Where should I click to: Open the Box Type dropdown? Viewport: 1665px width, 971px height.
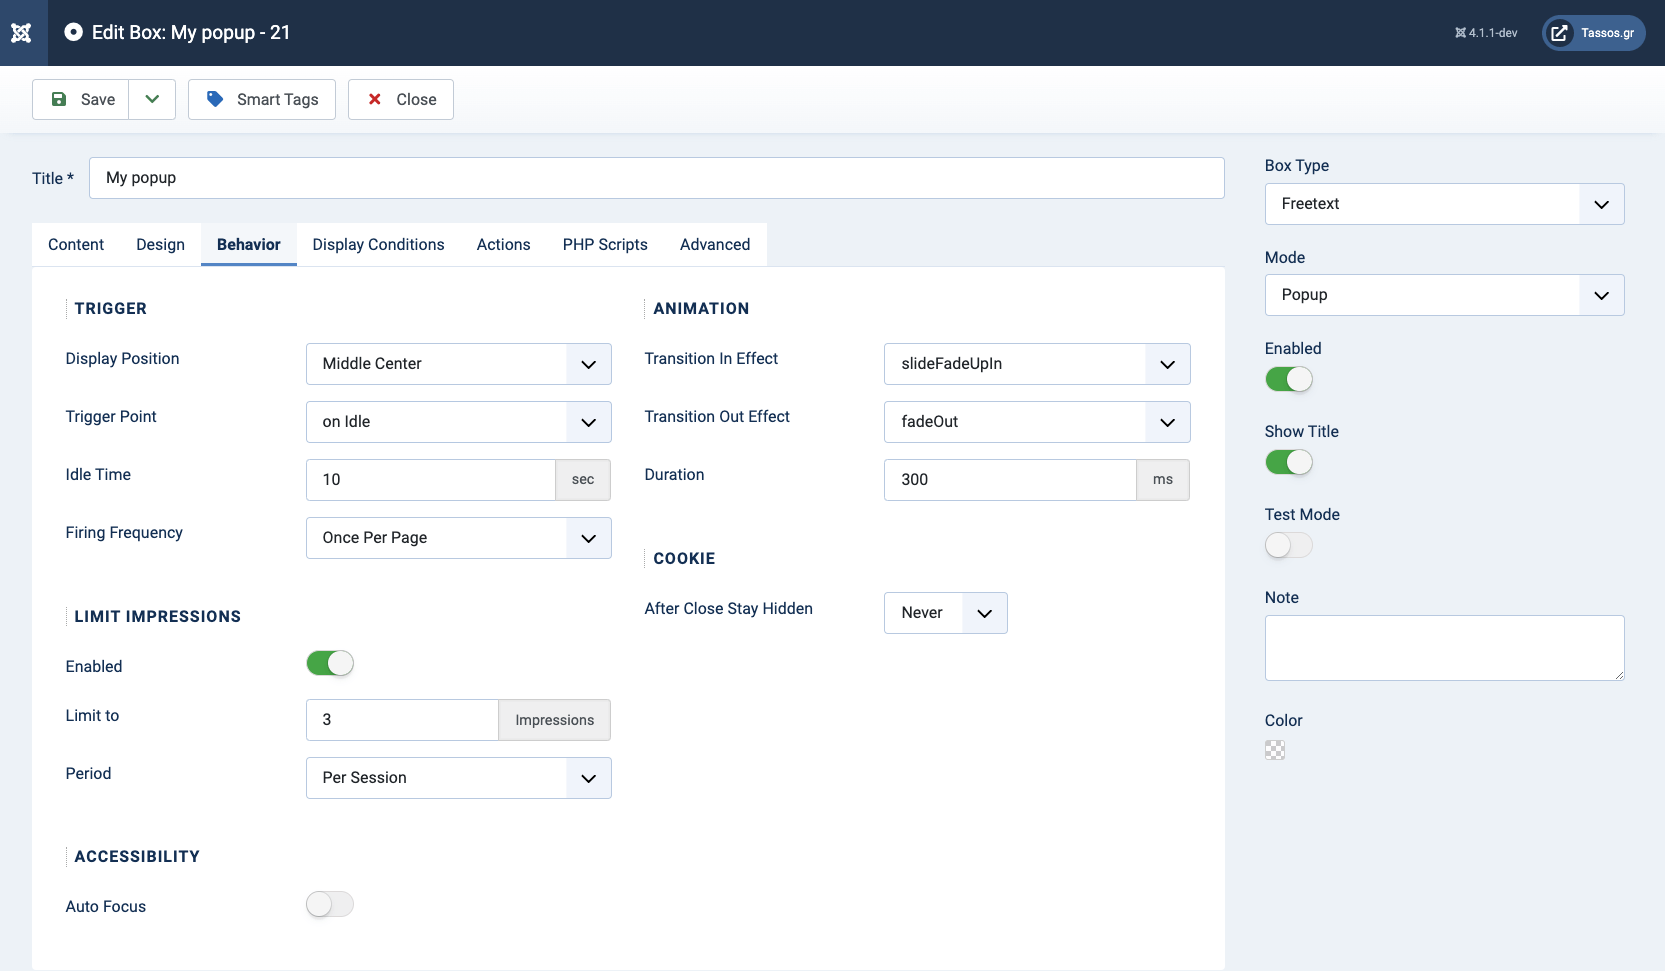pos(1444,204)
